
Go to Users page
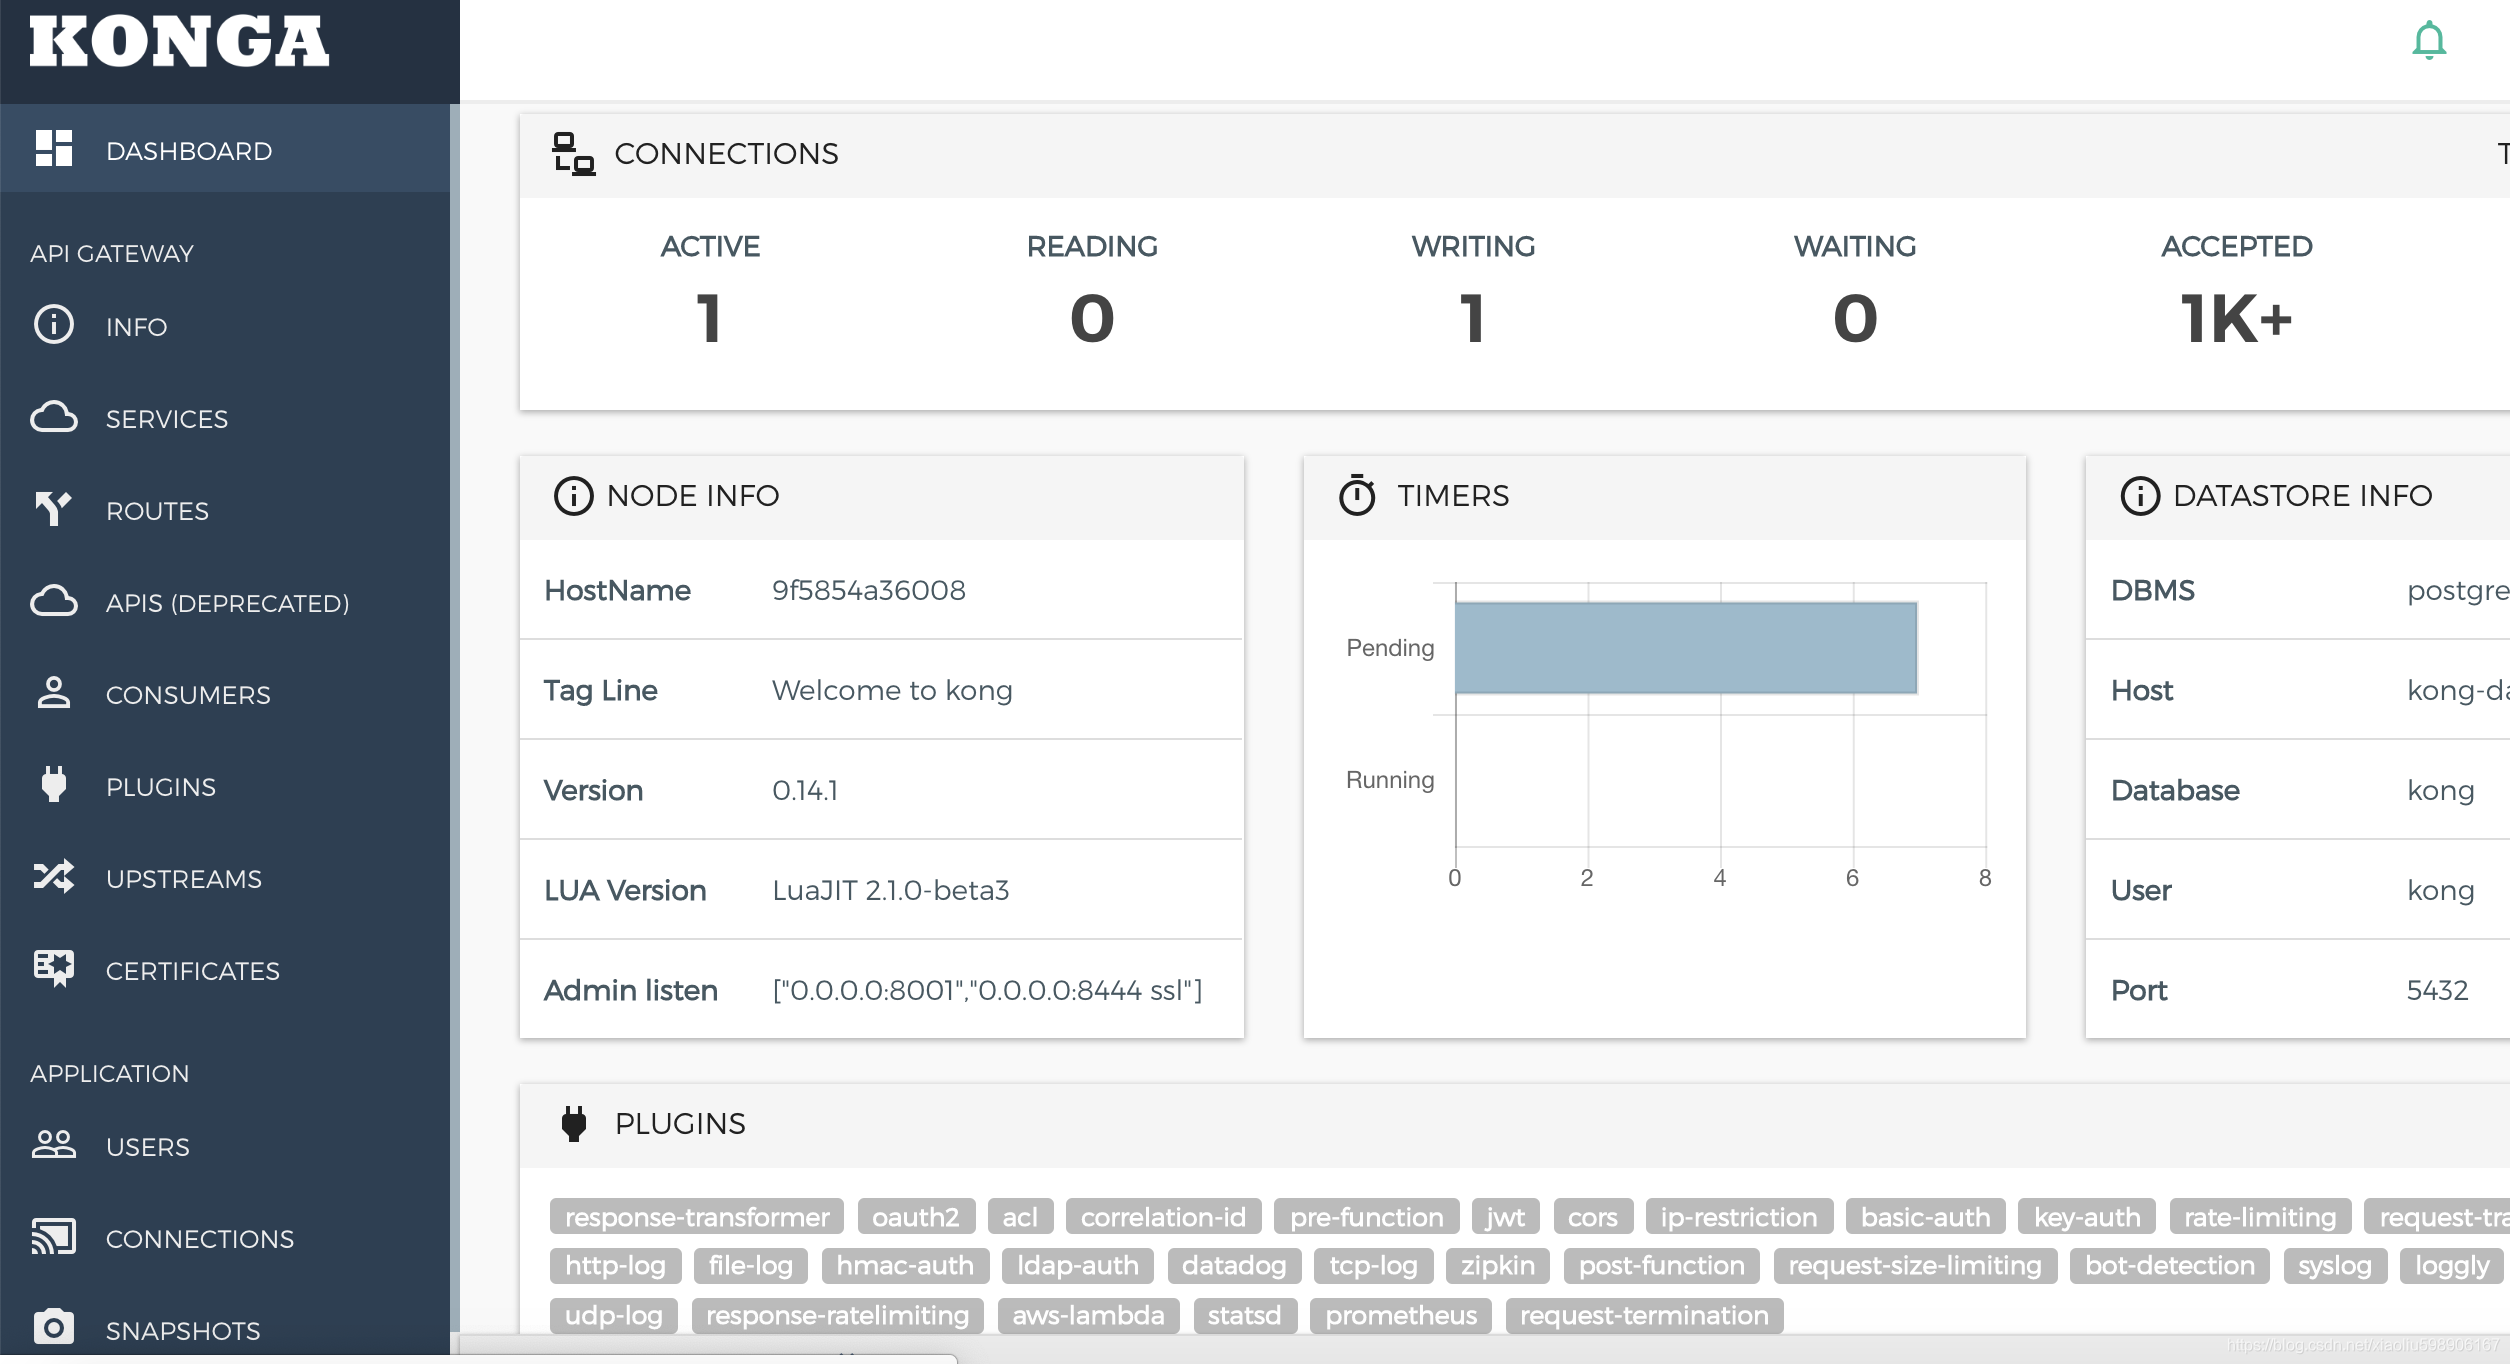[x=225, y=1145]
